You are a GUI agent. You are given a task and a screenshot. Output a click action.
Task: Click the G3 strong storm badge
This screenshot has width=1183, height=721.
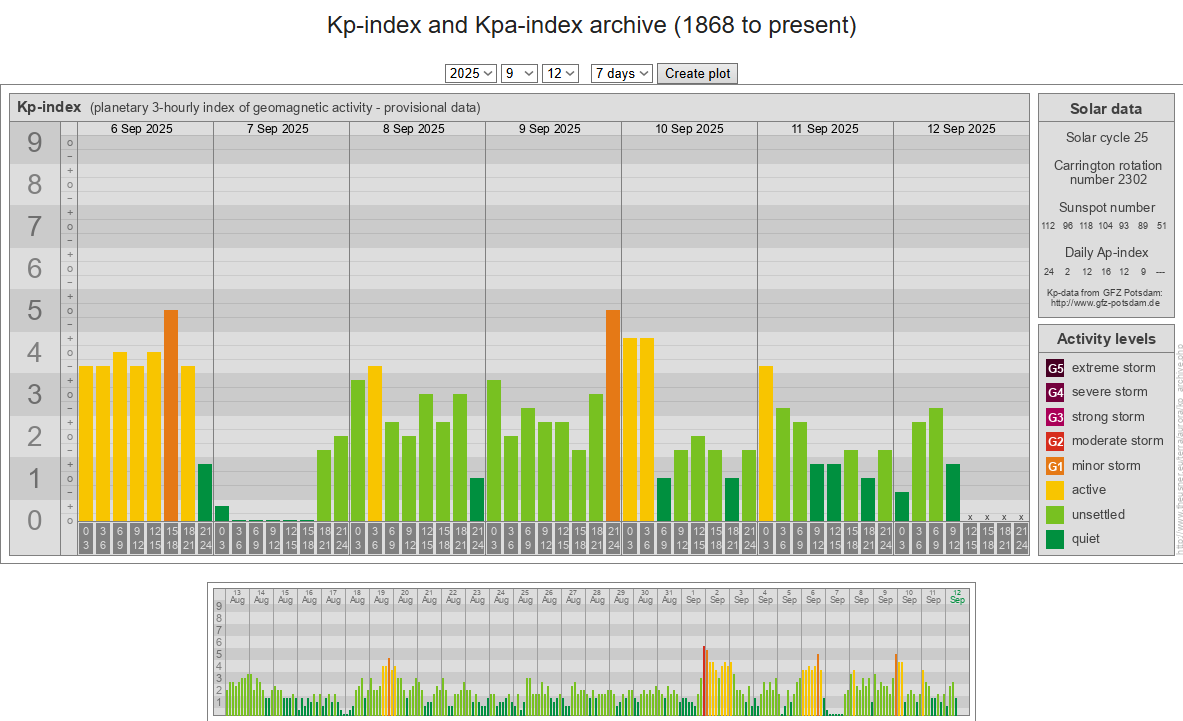pos(1055,417)
